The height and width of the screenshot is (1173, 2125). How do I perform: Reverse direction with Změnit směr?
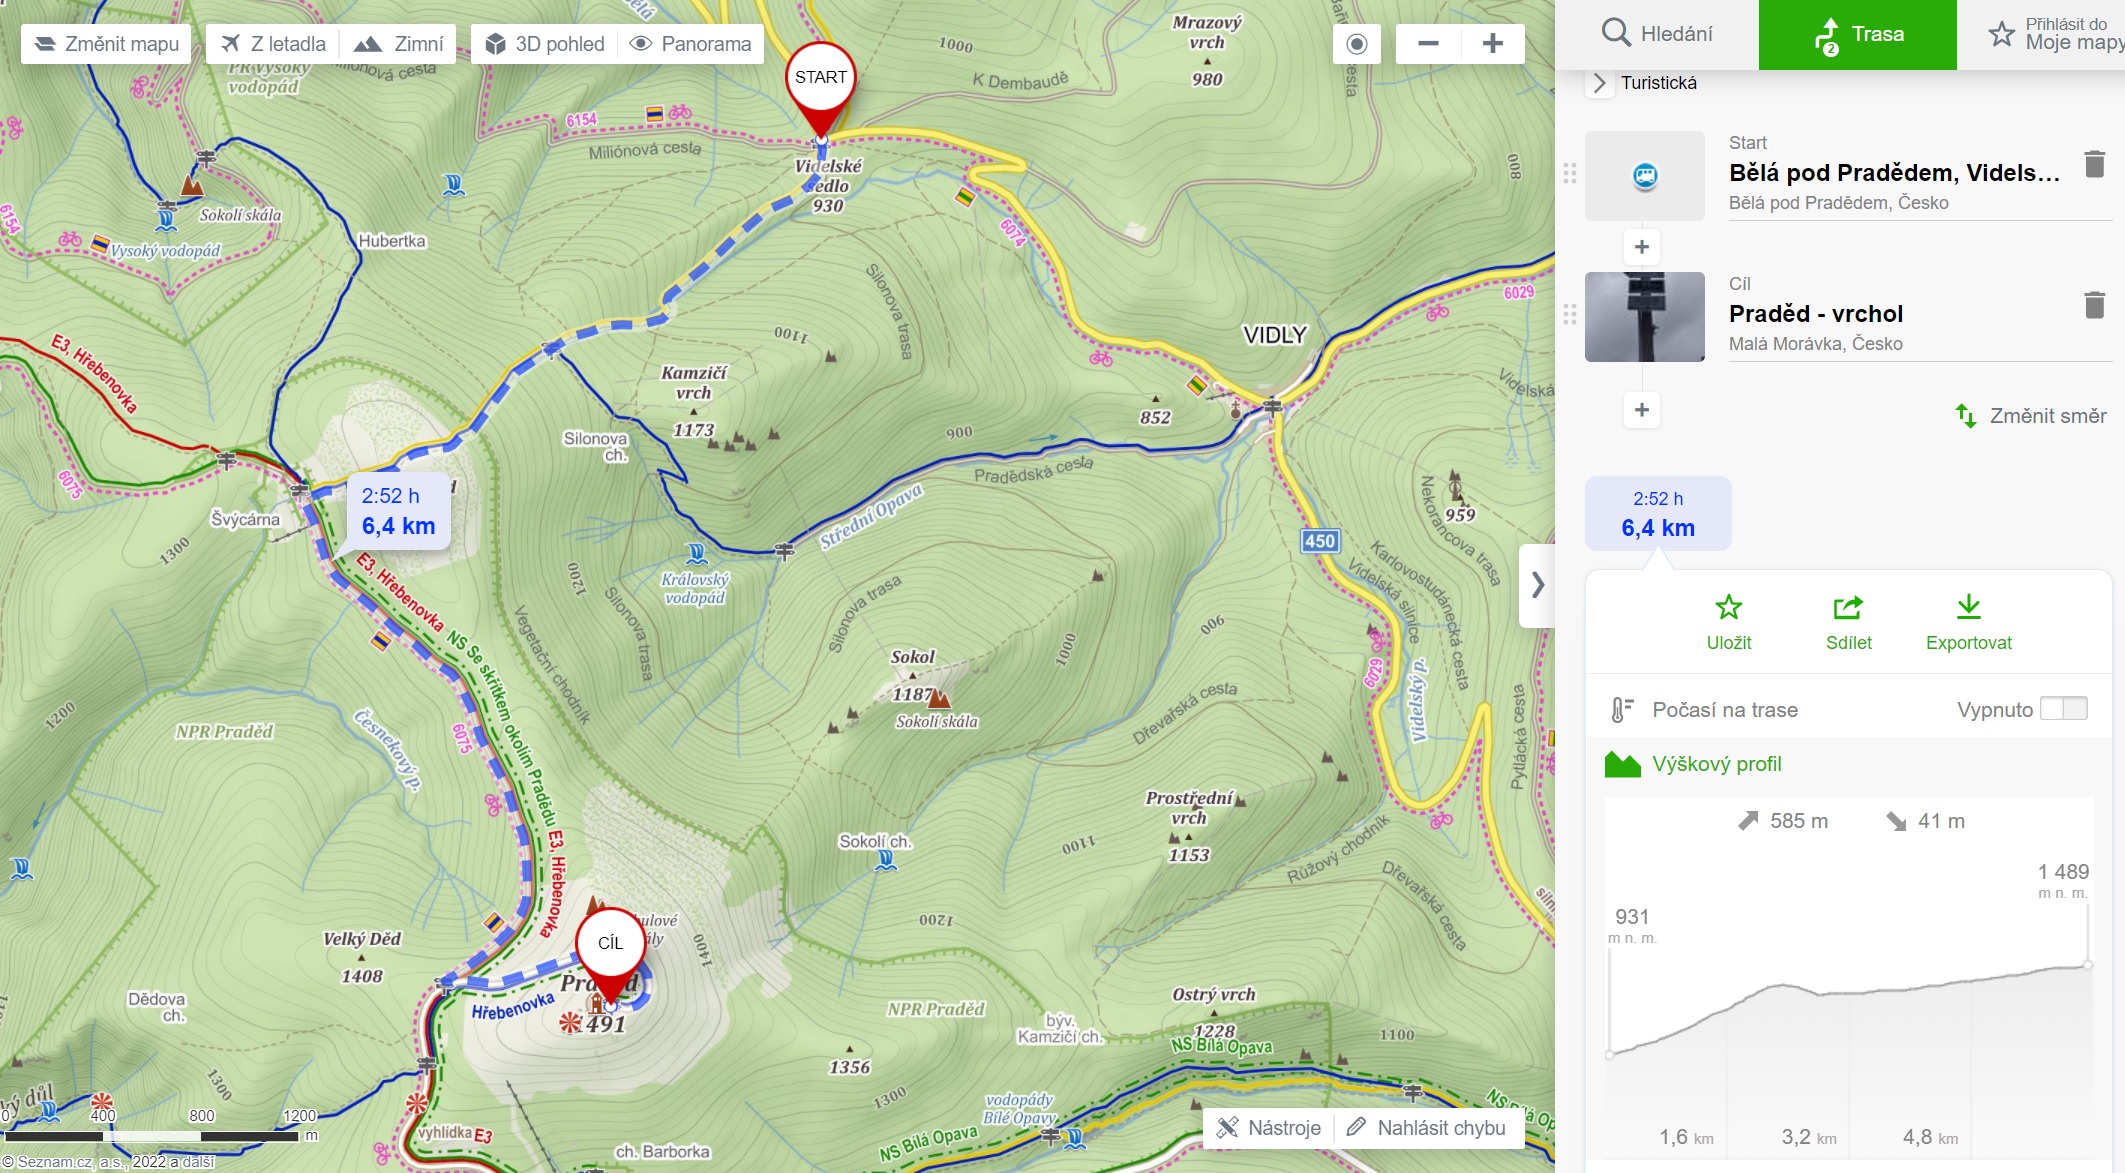click(x=2030, y=416)
